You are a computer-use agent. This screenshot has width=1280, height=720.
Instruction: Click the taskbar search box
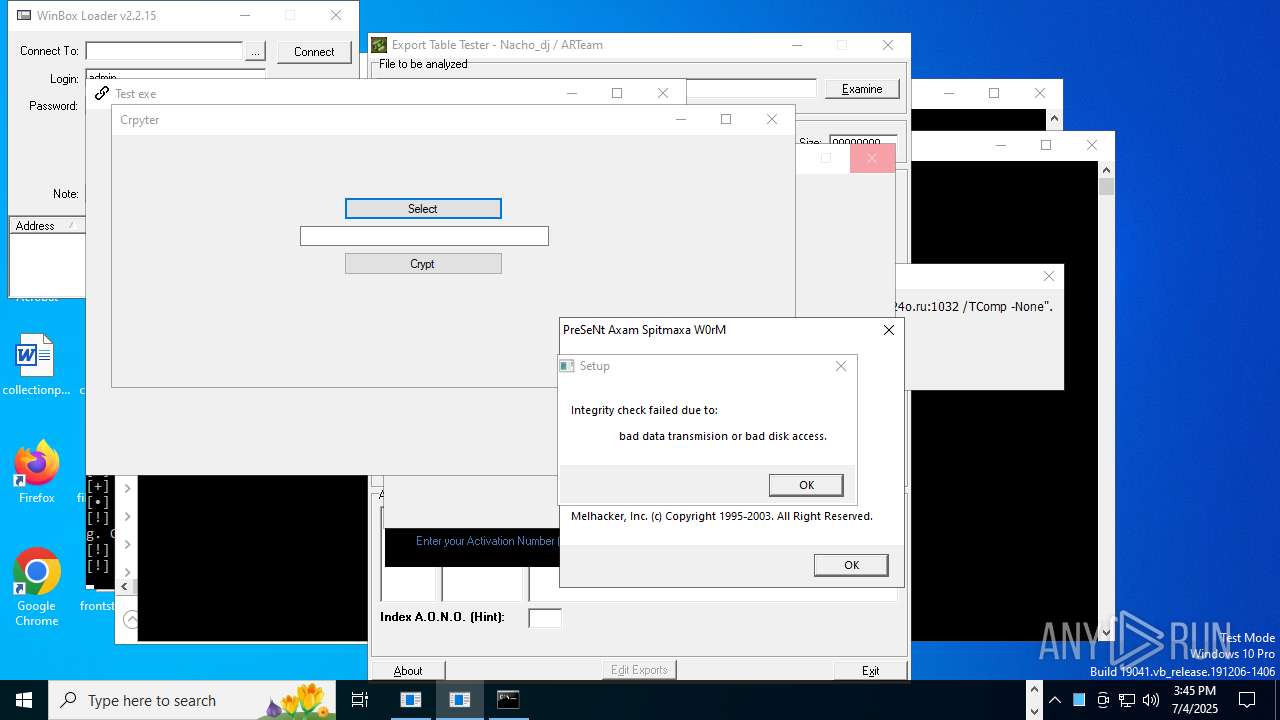coord(192,700)
